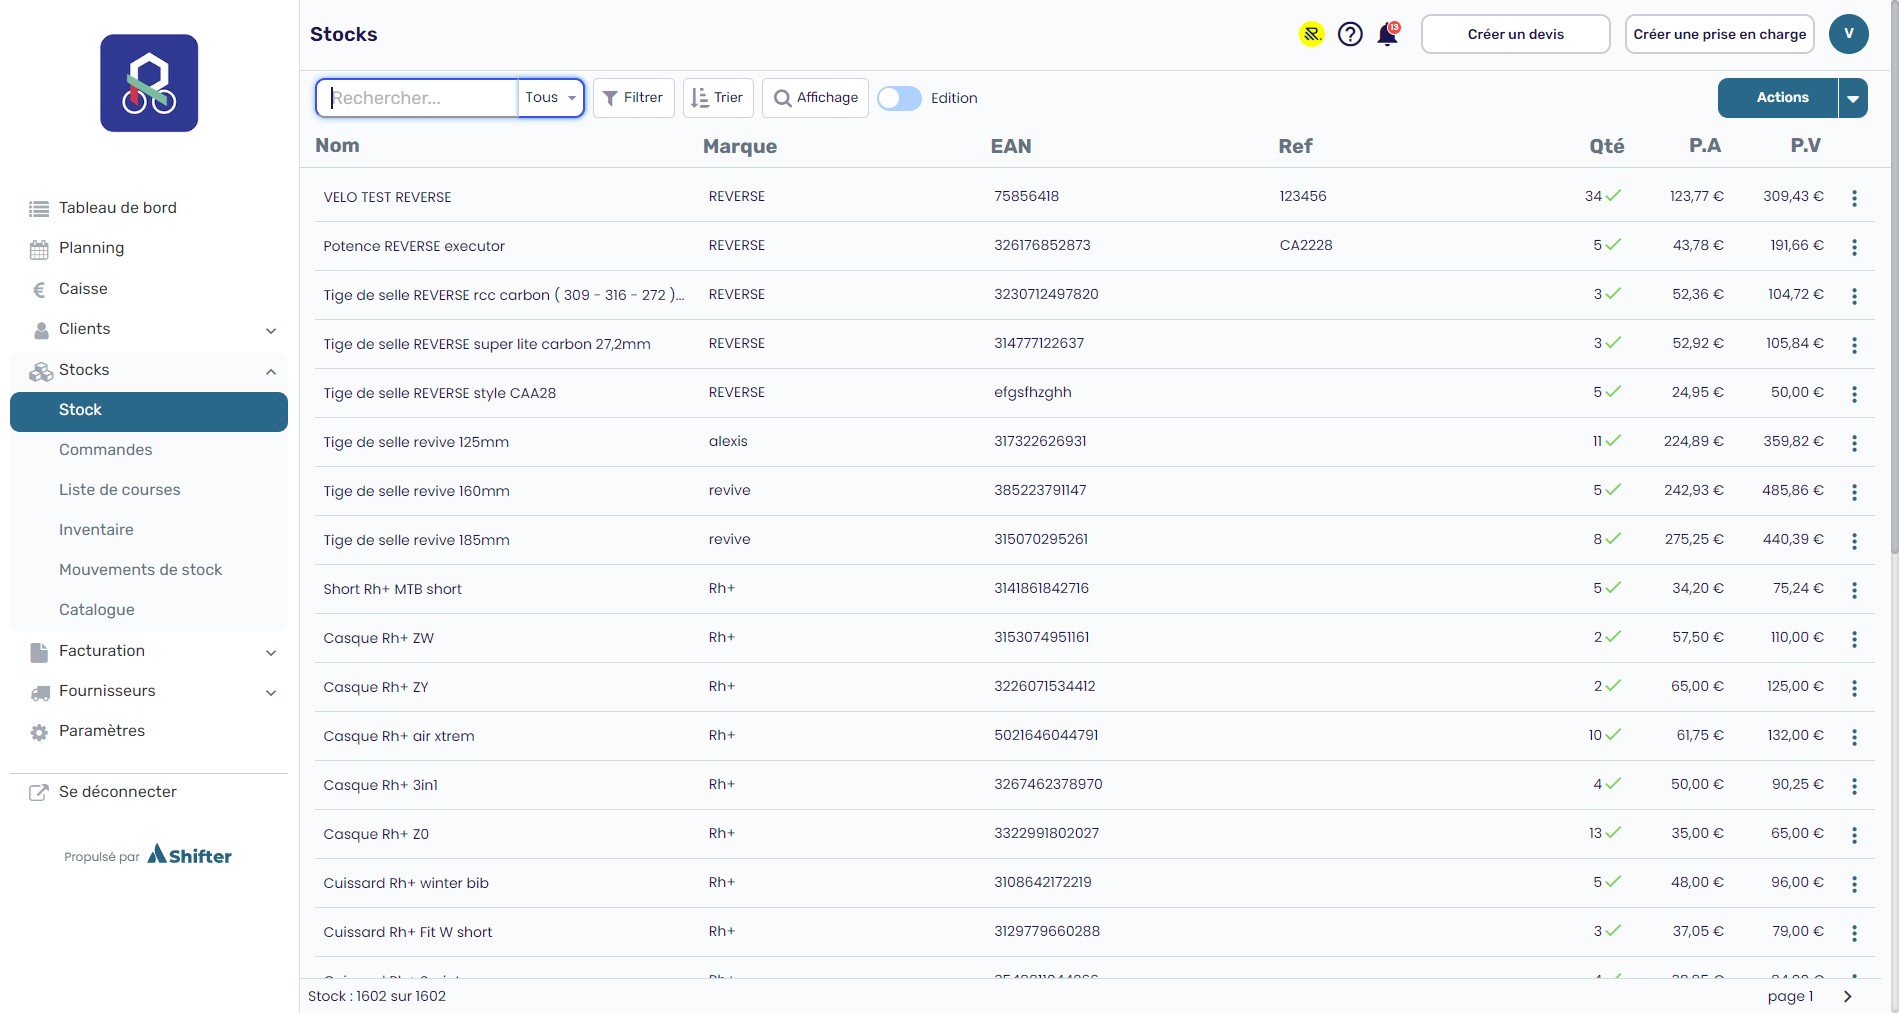Click the Actions button
Viewport: 1899px width, 1013px height.
(1778, 98)
